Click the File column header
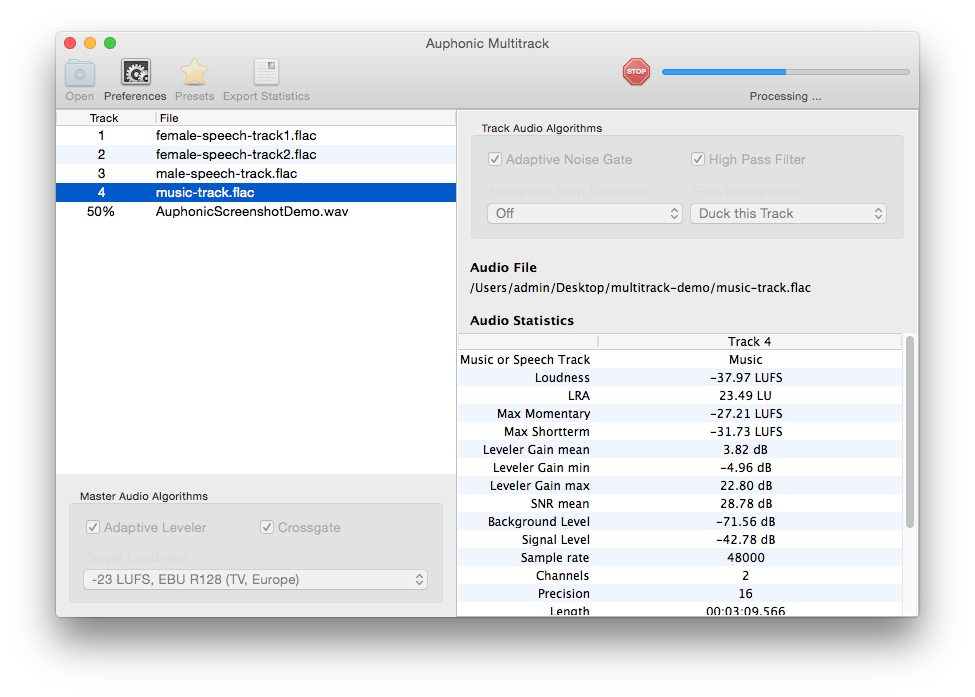 pos(305,118)
